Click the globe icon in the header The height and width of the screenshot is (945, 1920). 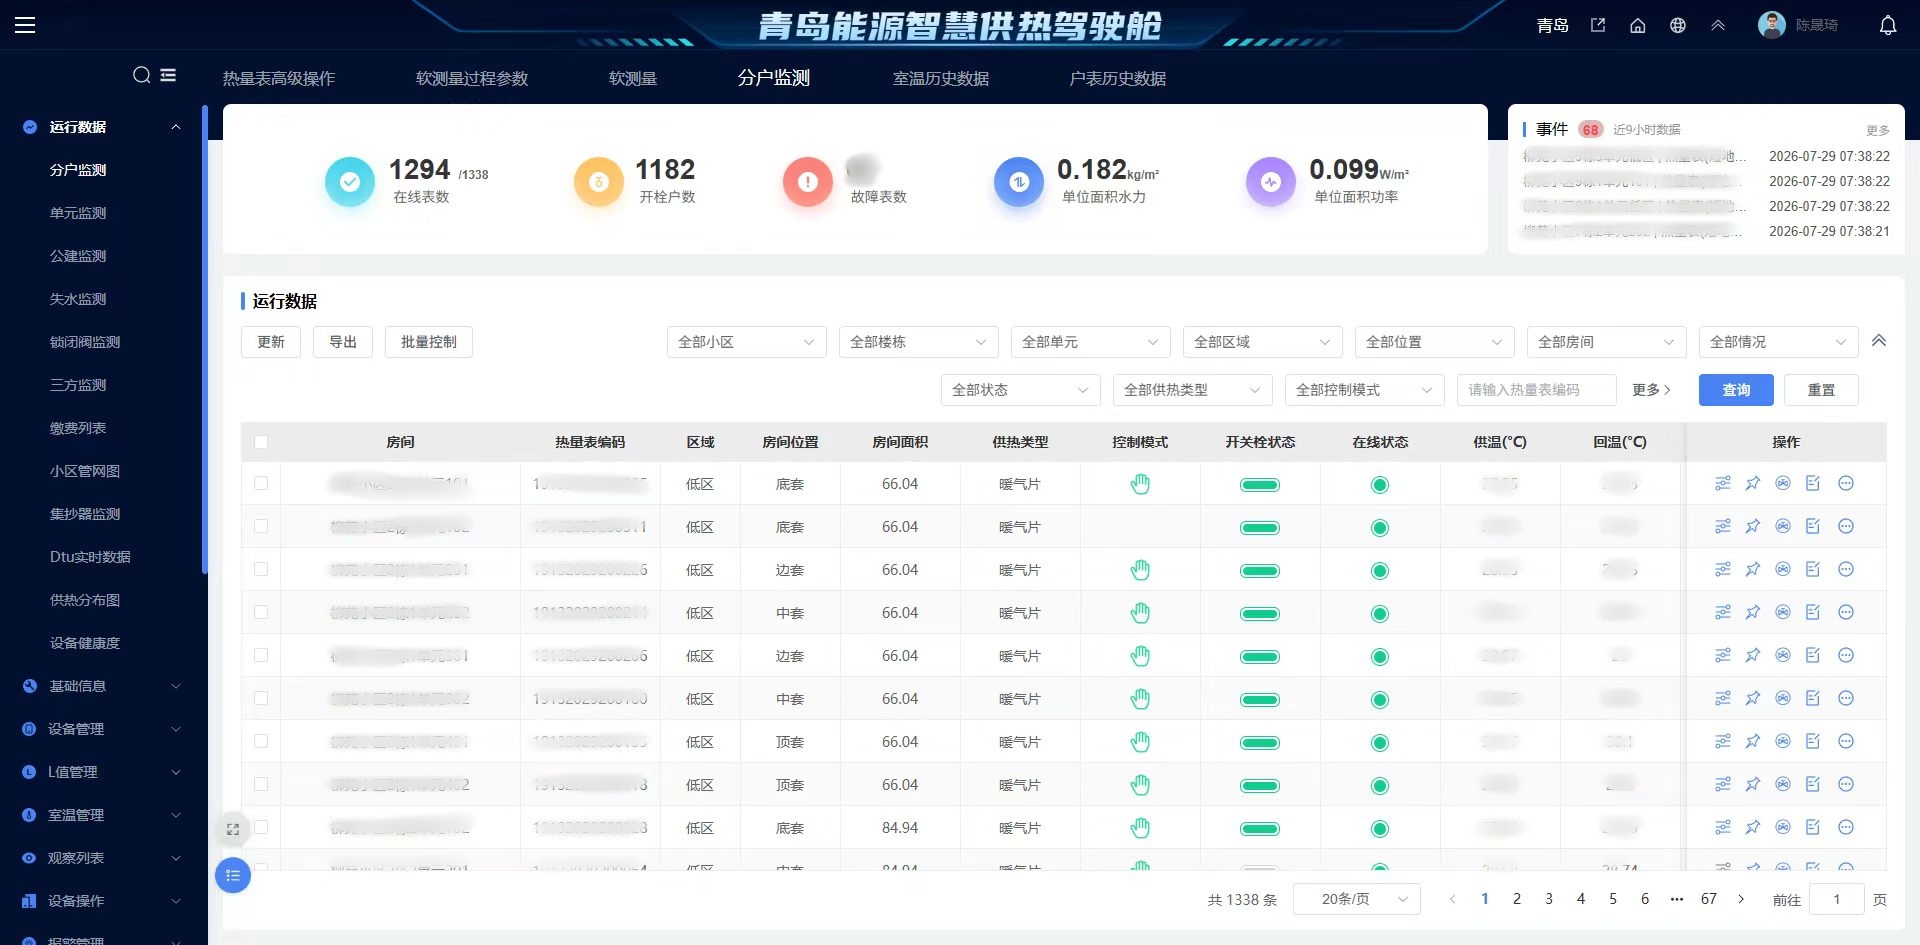1678,25
